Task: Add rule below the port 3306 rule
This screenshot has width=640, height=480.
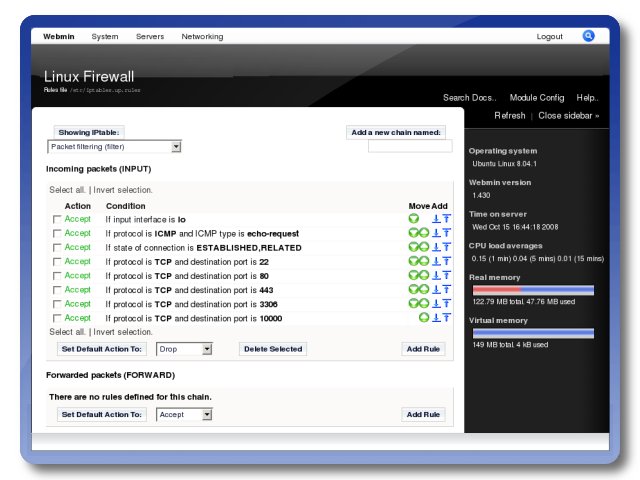Action: click(x=436, y=304)
